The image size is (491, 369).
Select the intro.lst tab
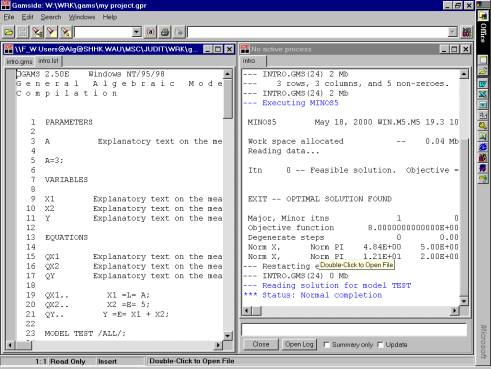(x=48, y=61)
